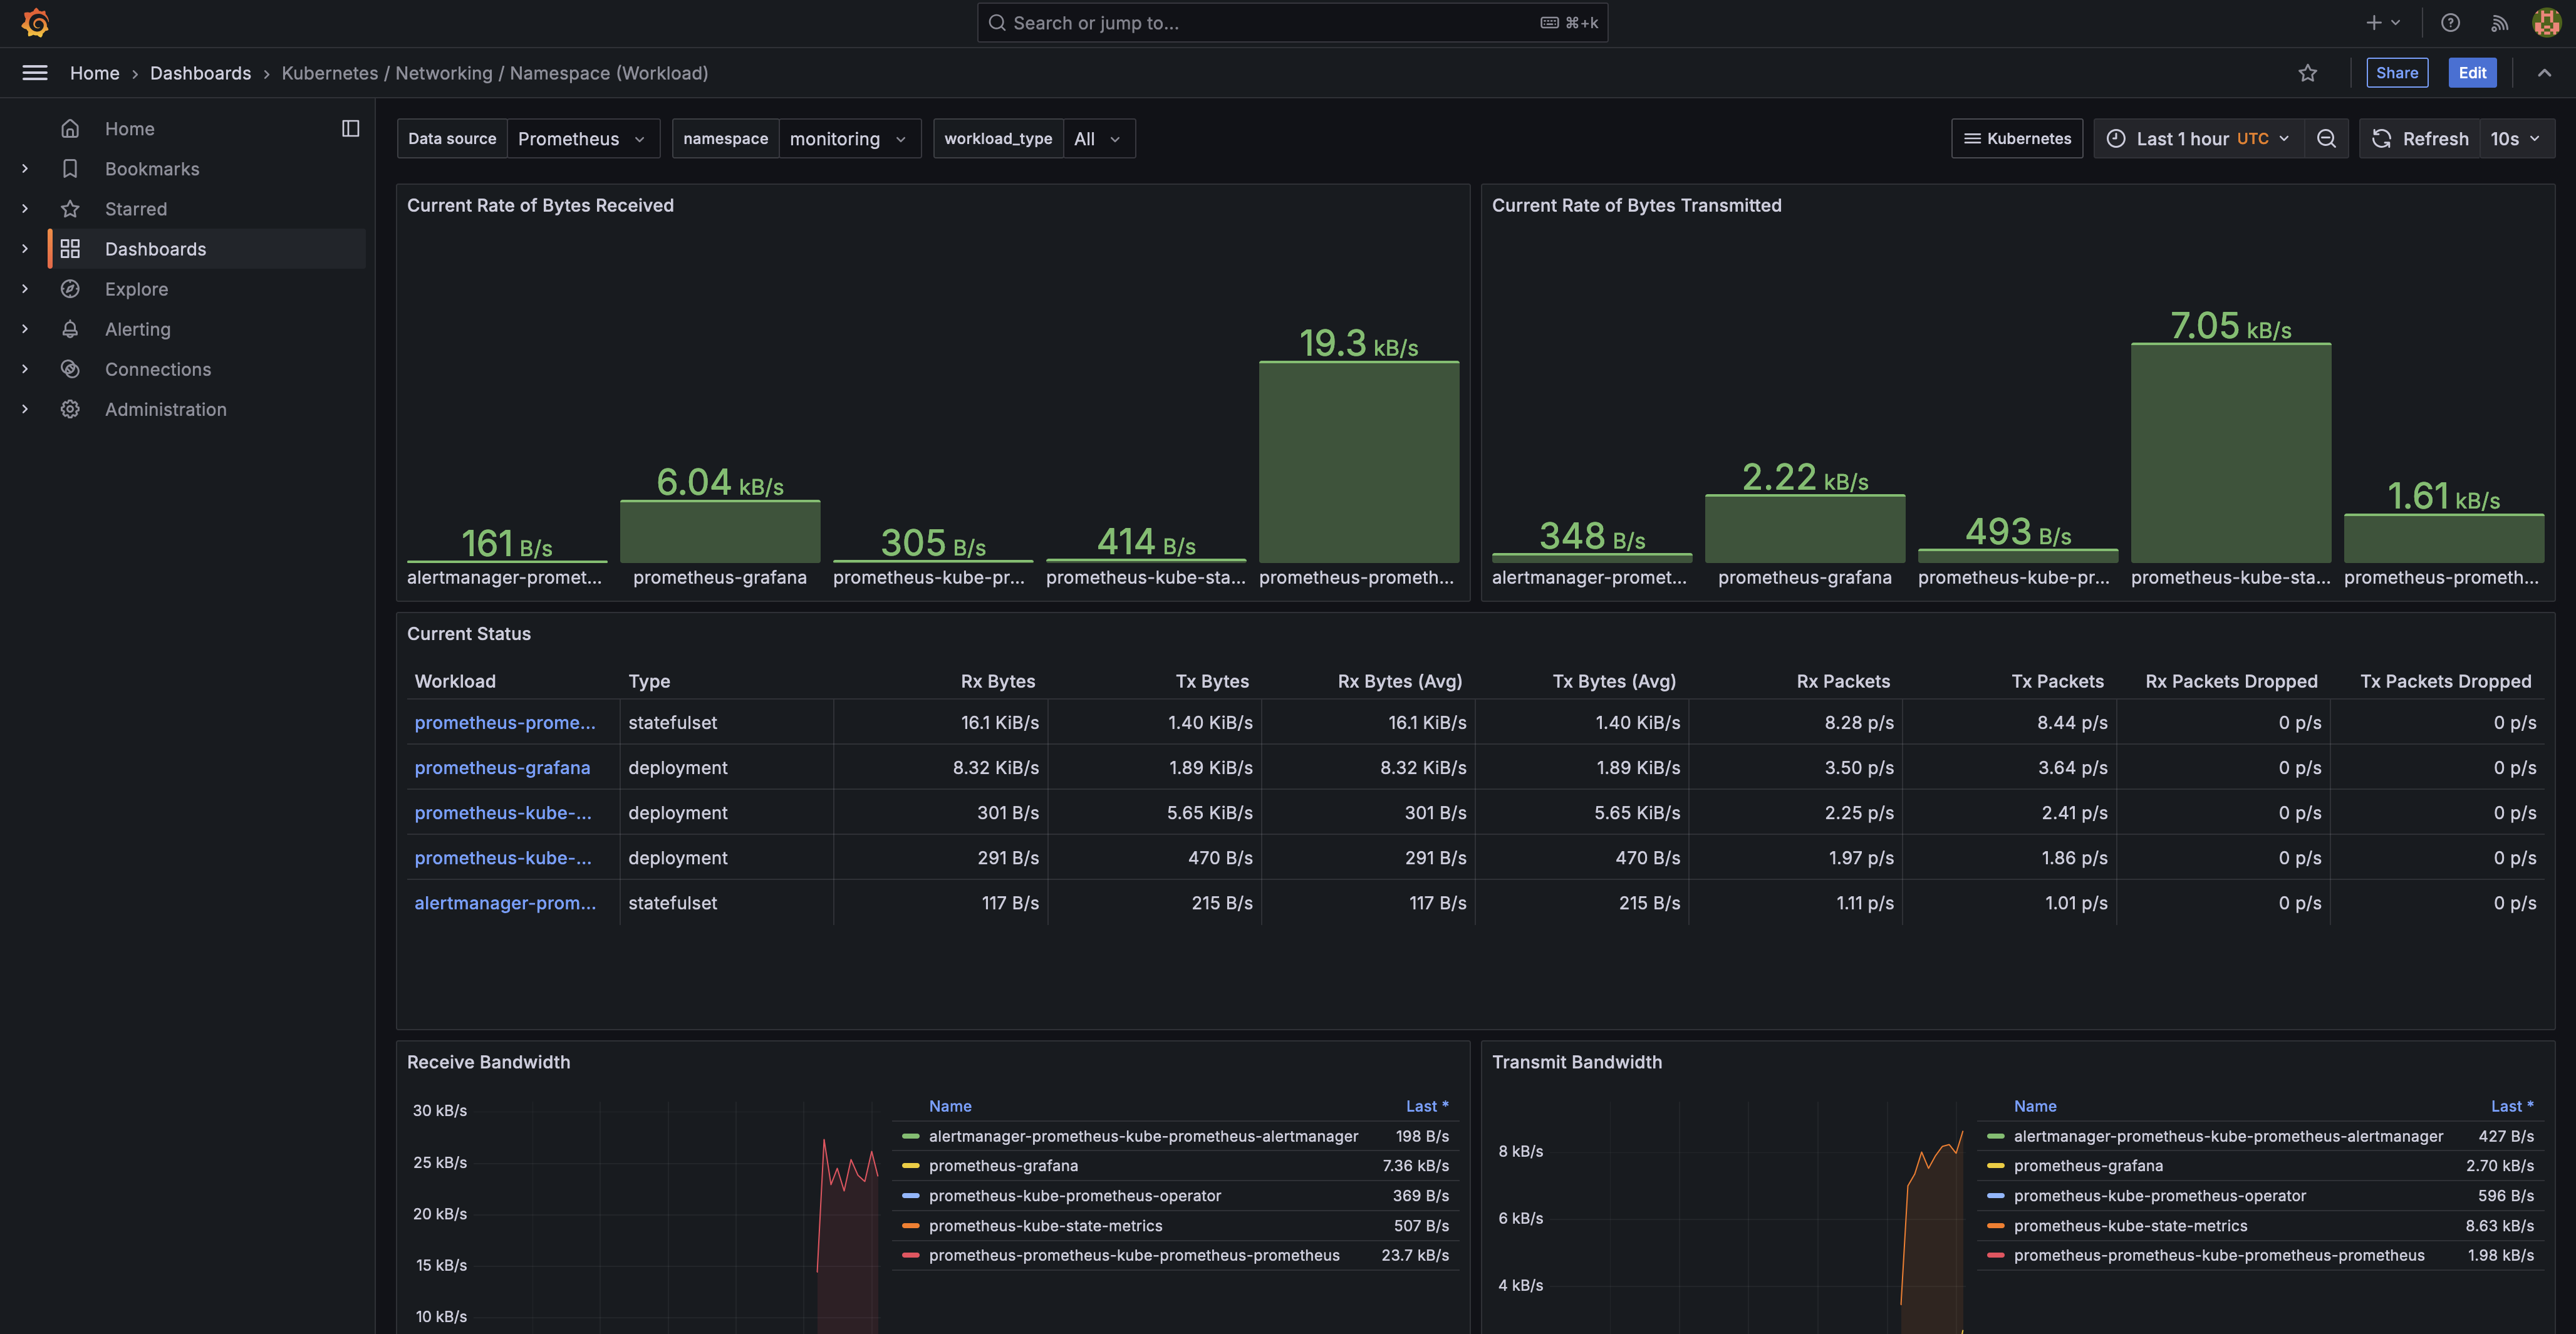
Task: Undock the sidebar menu panel
Action: point(350,128)
